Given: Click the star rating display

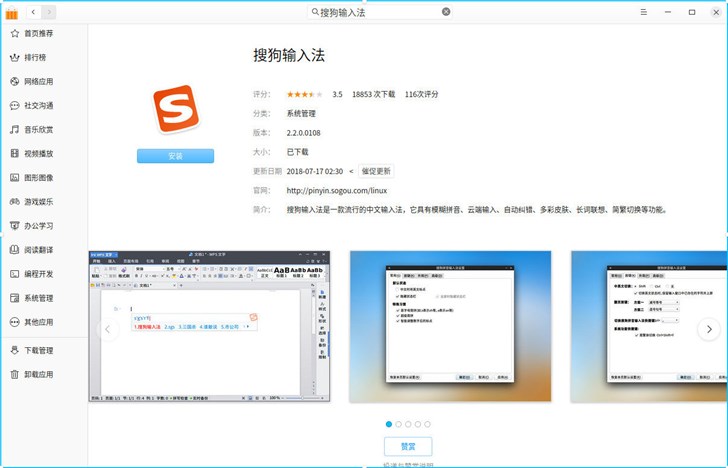Looking at the screenshot, I should [304, 94].
